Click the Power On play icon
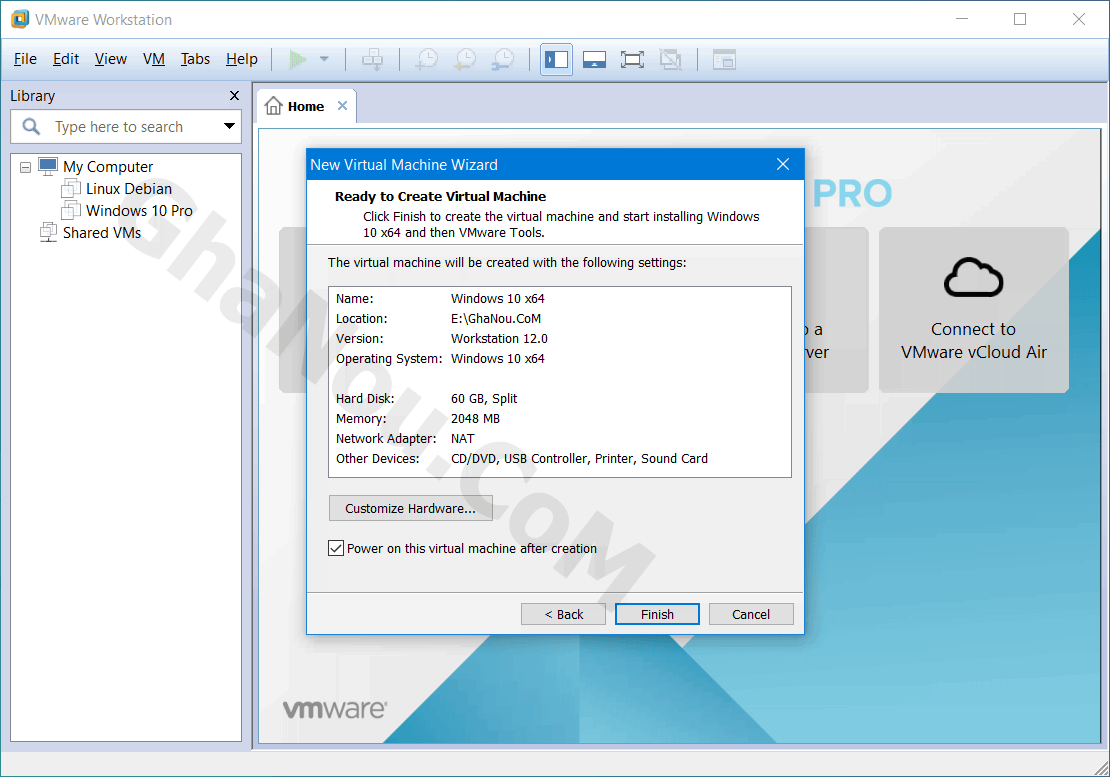Viewport: 1110px width, 777px height. click(x=297, y=59)
